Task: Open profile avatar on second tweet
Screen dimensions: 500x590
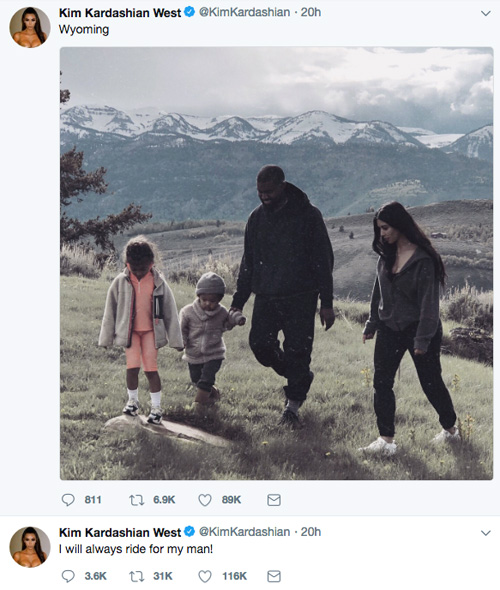Action: (30, 547)
